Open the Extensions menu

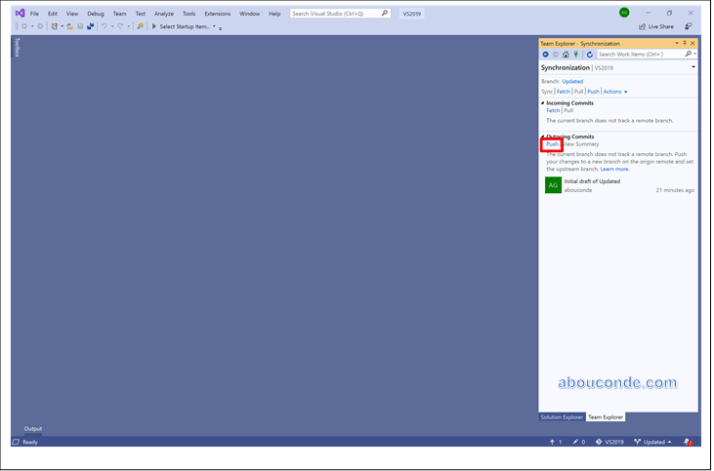(x=217, y=14)
